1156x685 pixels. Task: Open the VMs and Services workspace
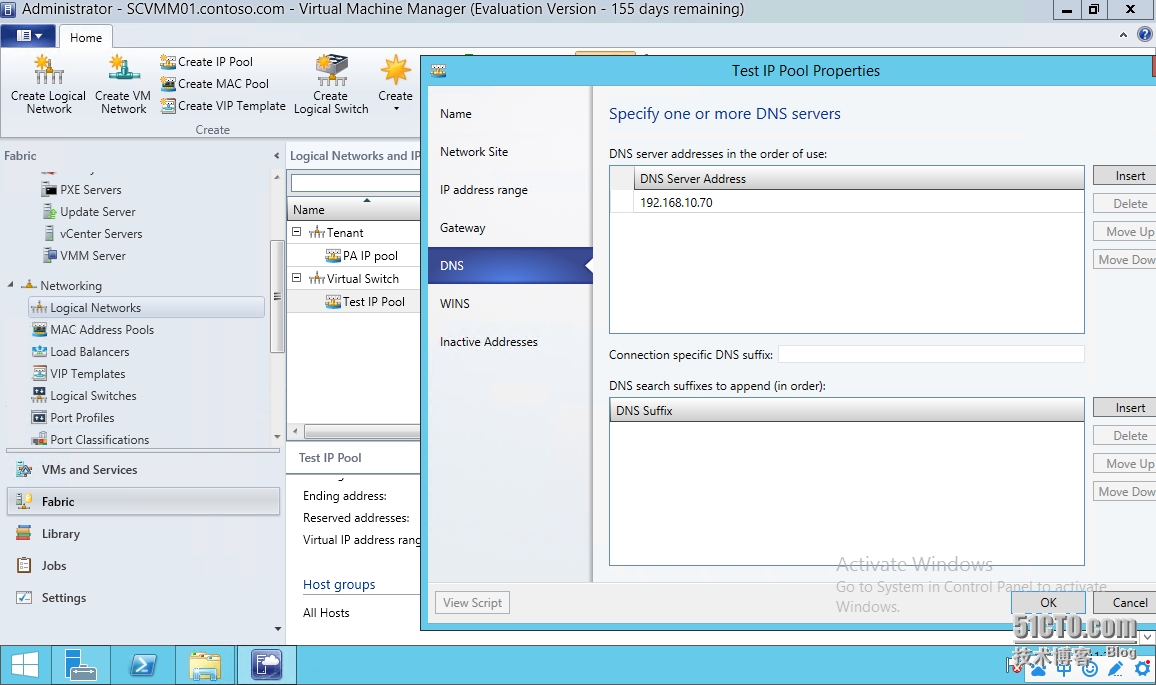click(x=143, y=470)
